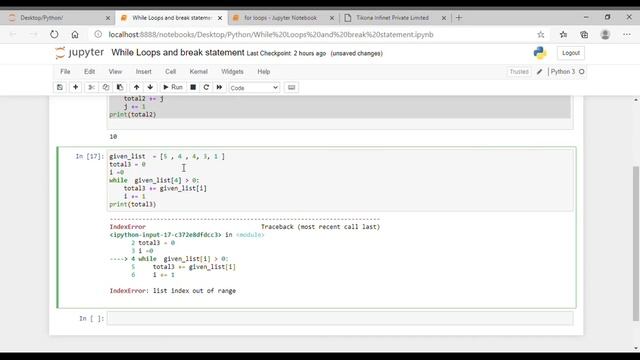Open the browser favorites list icon
This screenshot has height=360, width=640.
pyautogui.click(x=563, y=35)
